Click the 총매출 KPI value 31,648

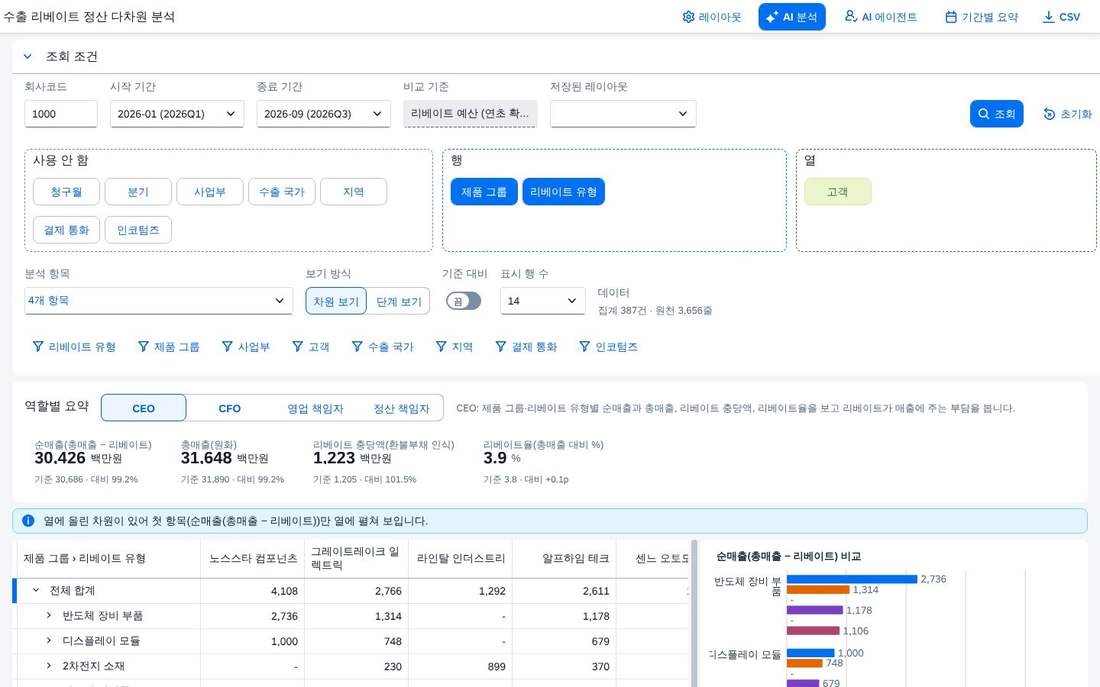click(206, 458)
